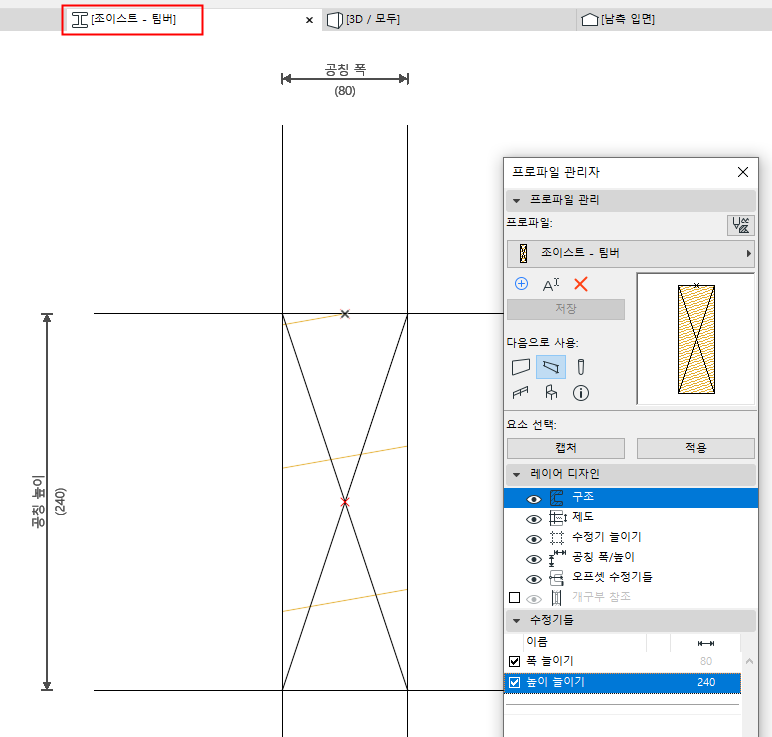Viewport: 772px width, 737px height.
Task: Click the 공칭 폭/높이 layer type icon
Action: [557, 558]
